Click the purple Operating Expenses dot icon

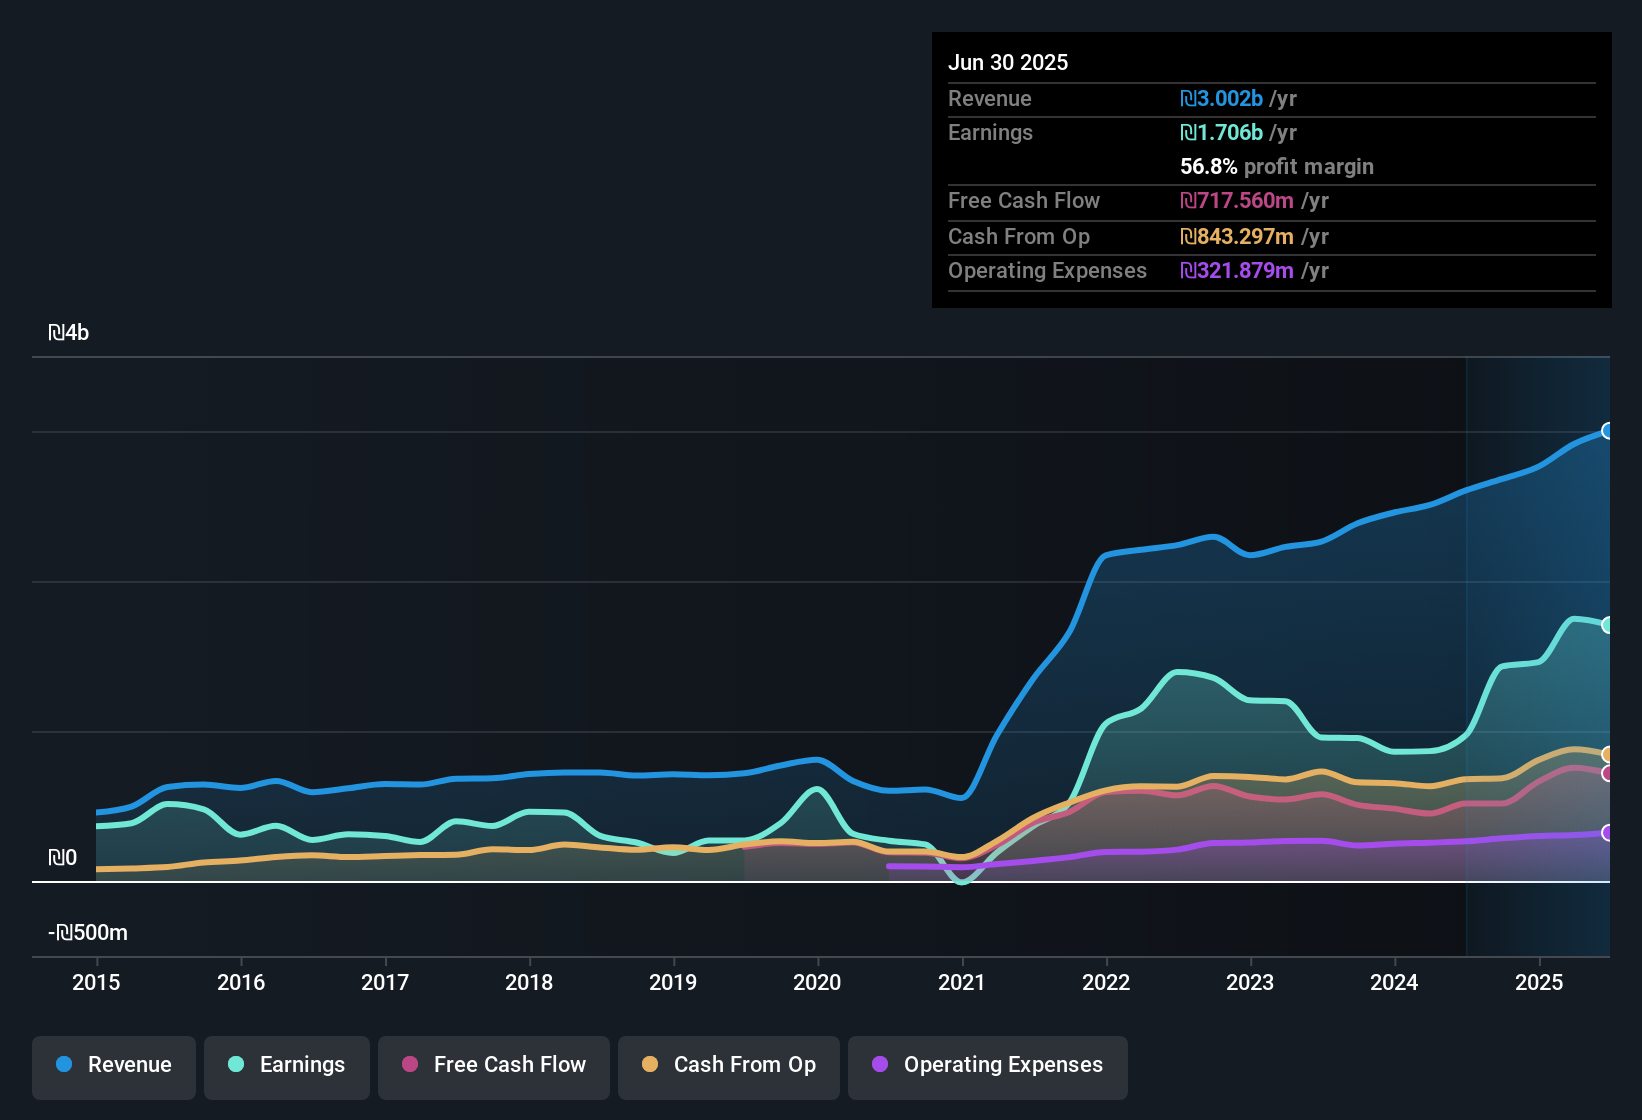click(x=880, y=1065)
